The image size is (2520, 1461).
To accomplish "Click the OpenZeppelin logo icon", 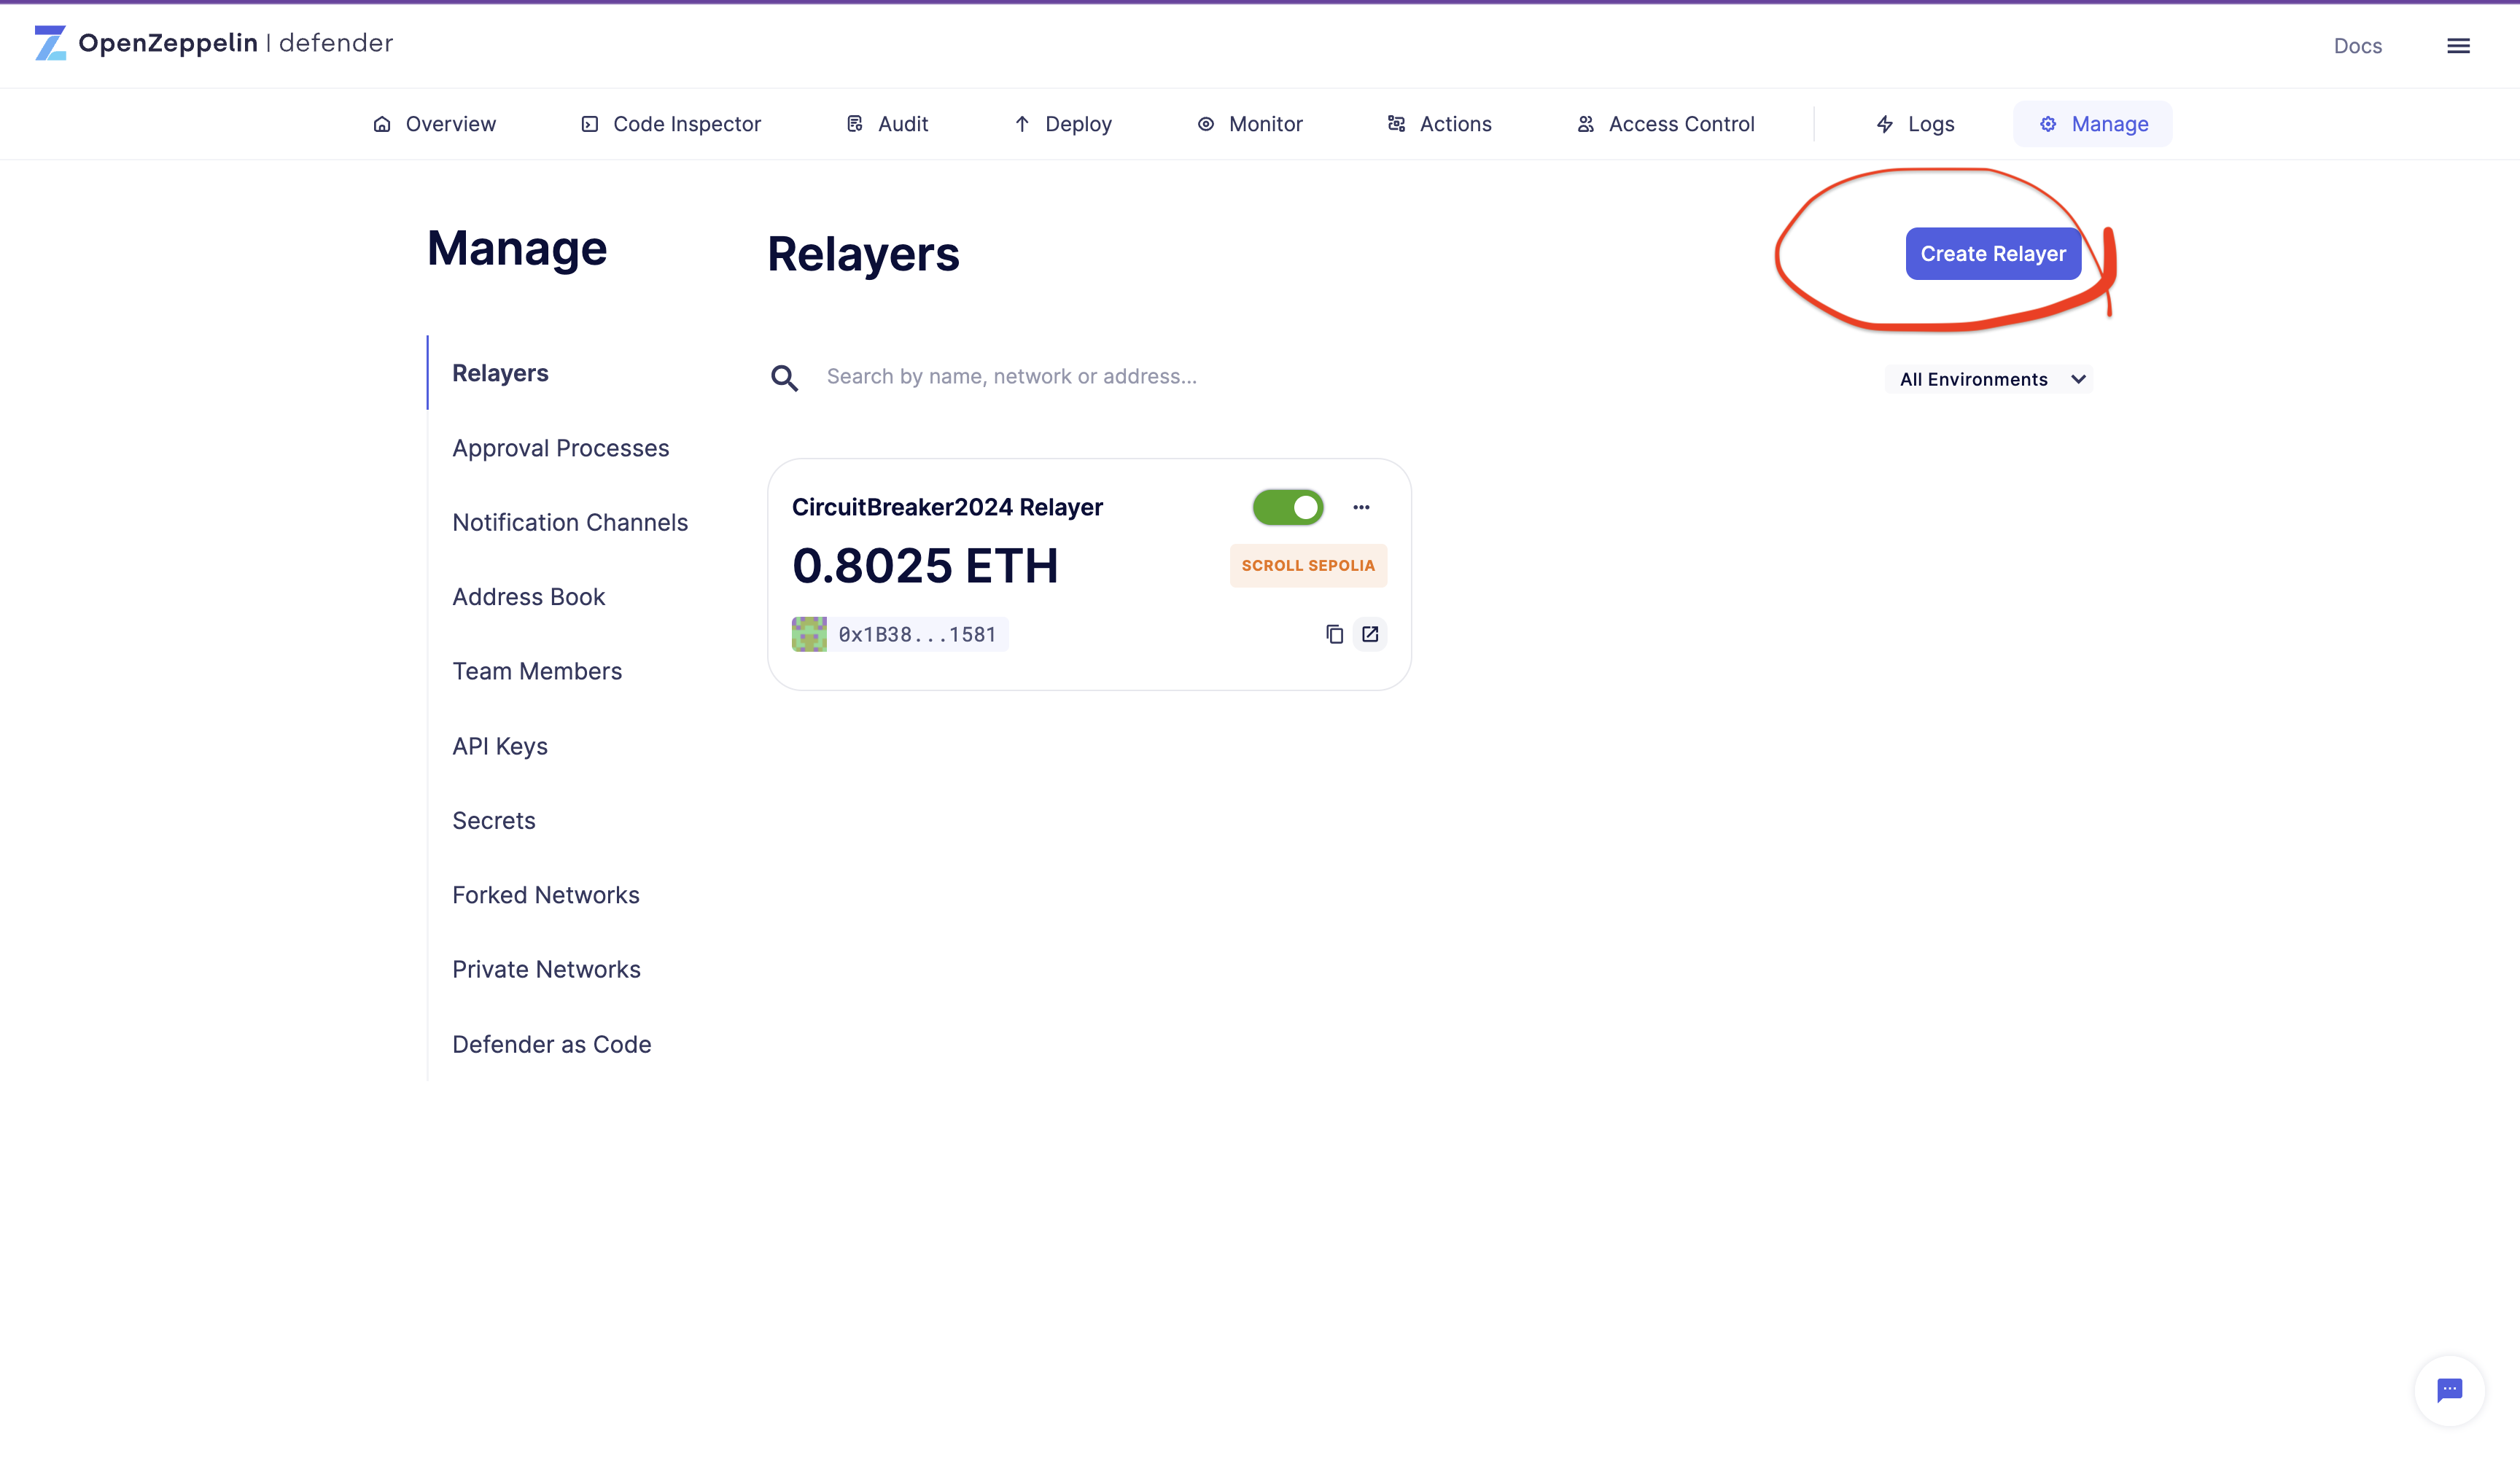I will click(x=50, y=43).
